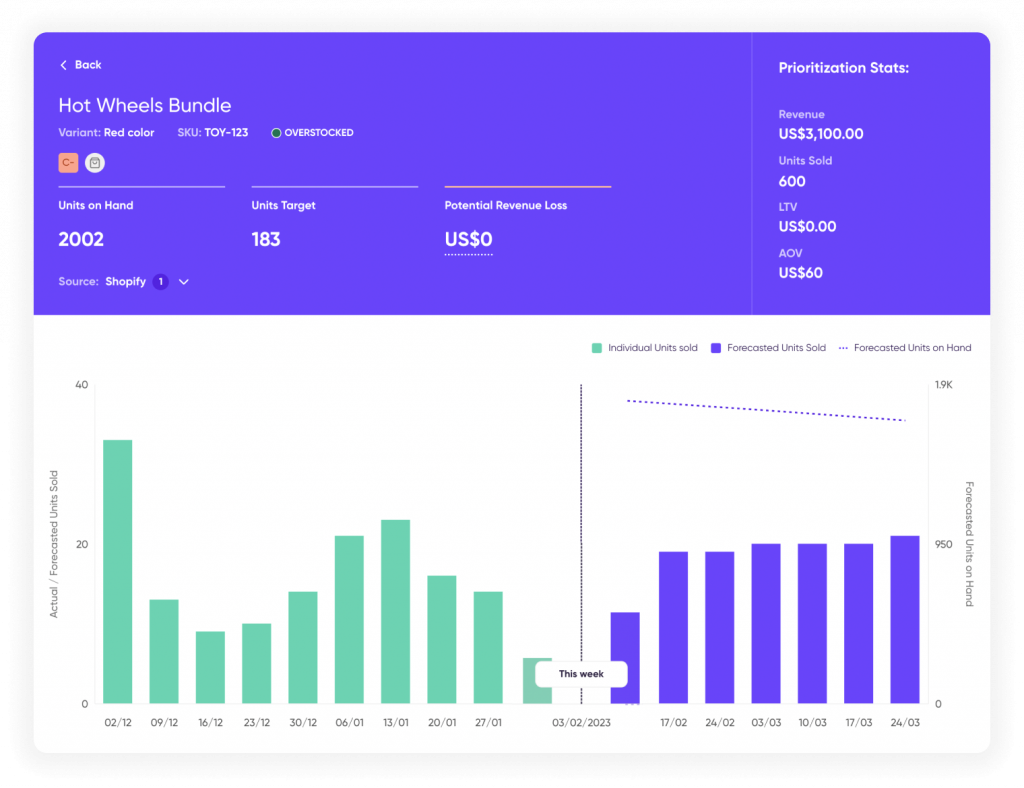Toggle Forecasted Units Sold legend item

coord(768,348)
